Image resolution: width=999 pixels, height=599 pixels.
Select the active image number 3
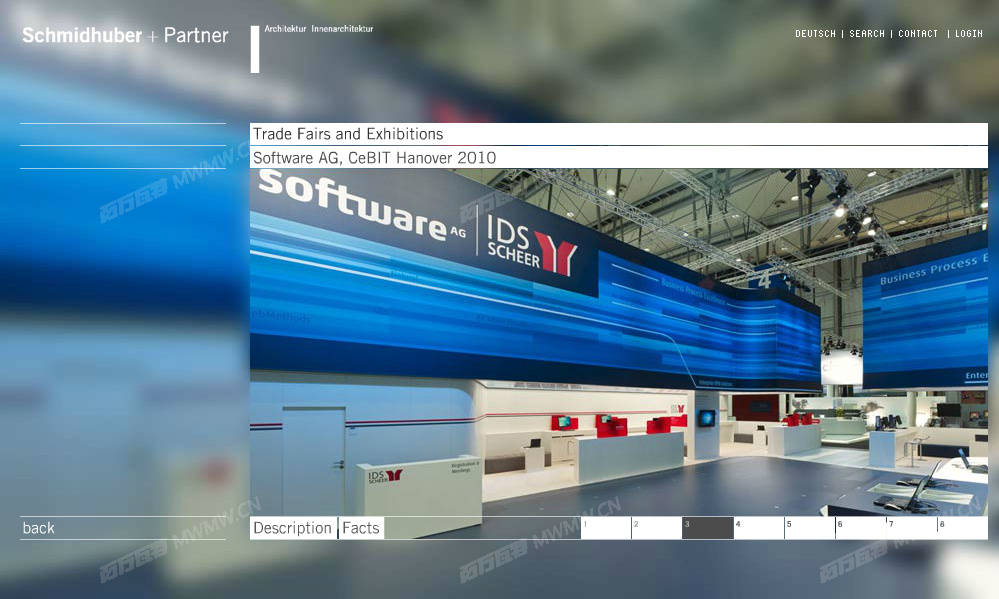click(708, 528)
